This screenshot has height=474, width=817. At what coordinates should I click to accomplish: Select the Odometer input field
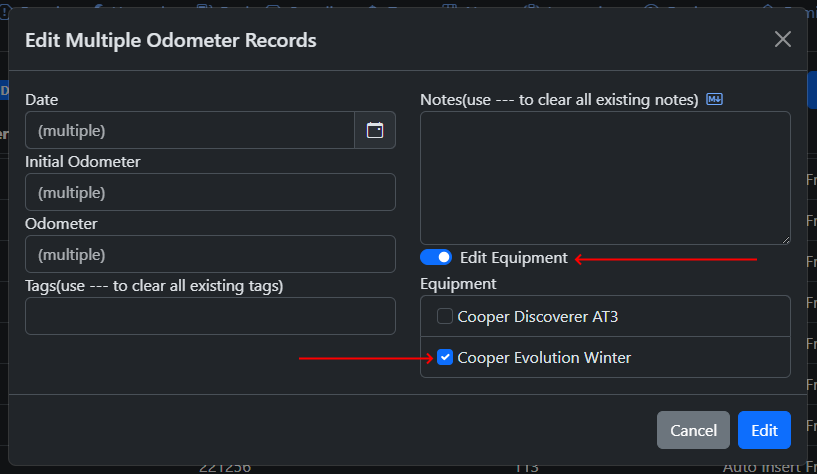(210, 254)
